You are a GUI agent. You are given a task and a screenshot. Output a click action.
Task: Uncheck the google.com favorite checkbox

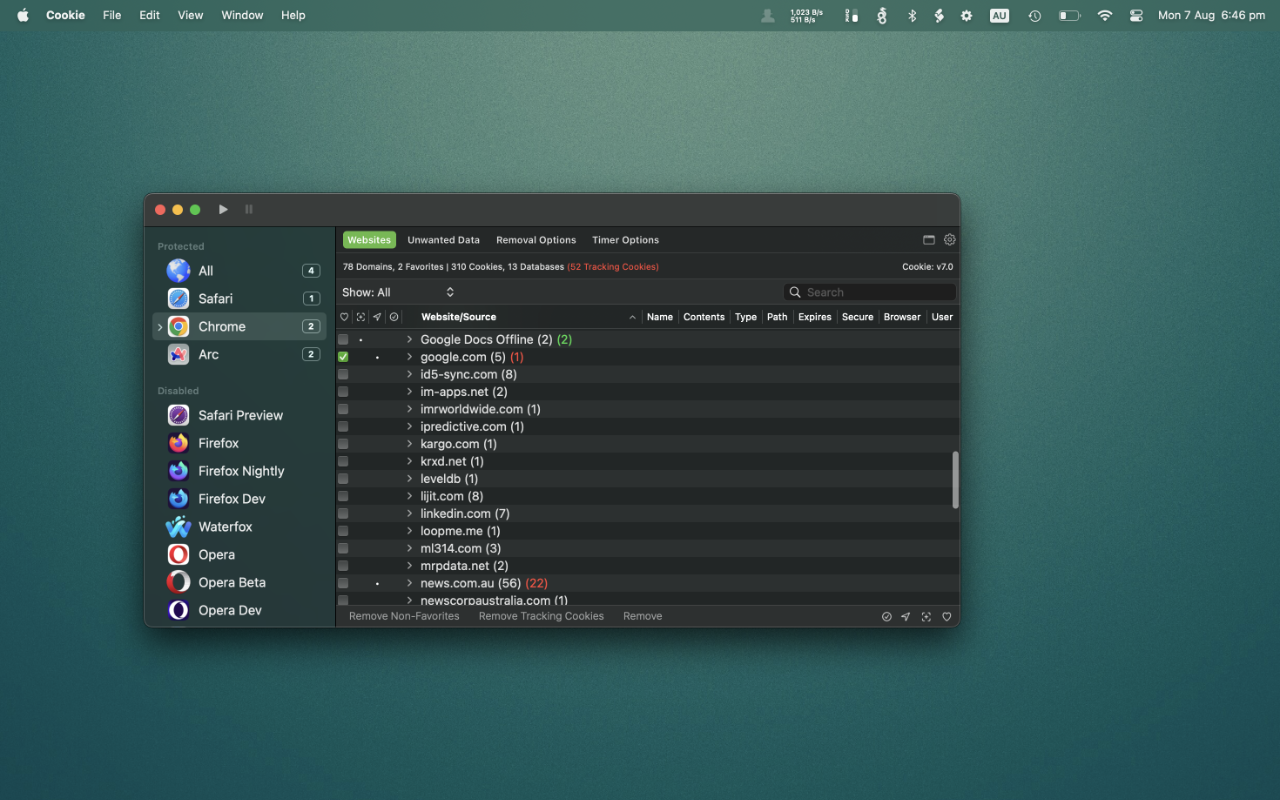343,357
